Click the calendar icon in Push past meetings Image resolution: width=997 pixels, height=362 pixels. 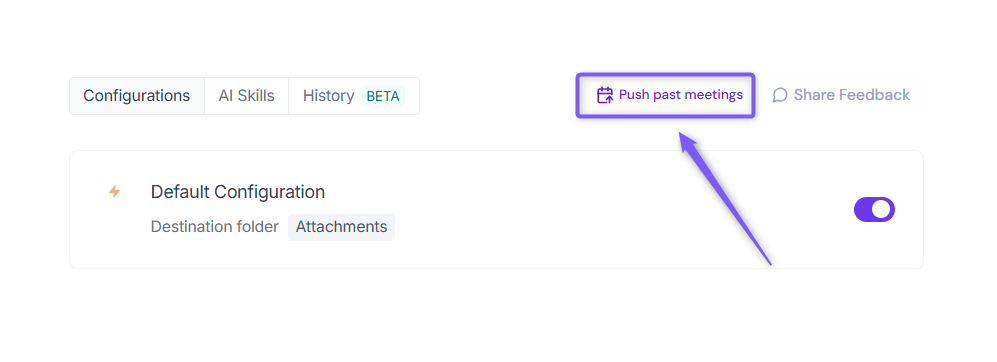605,95
